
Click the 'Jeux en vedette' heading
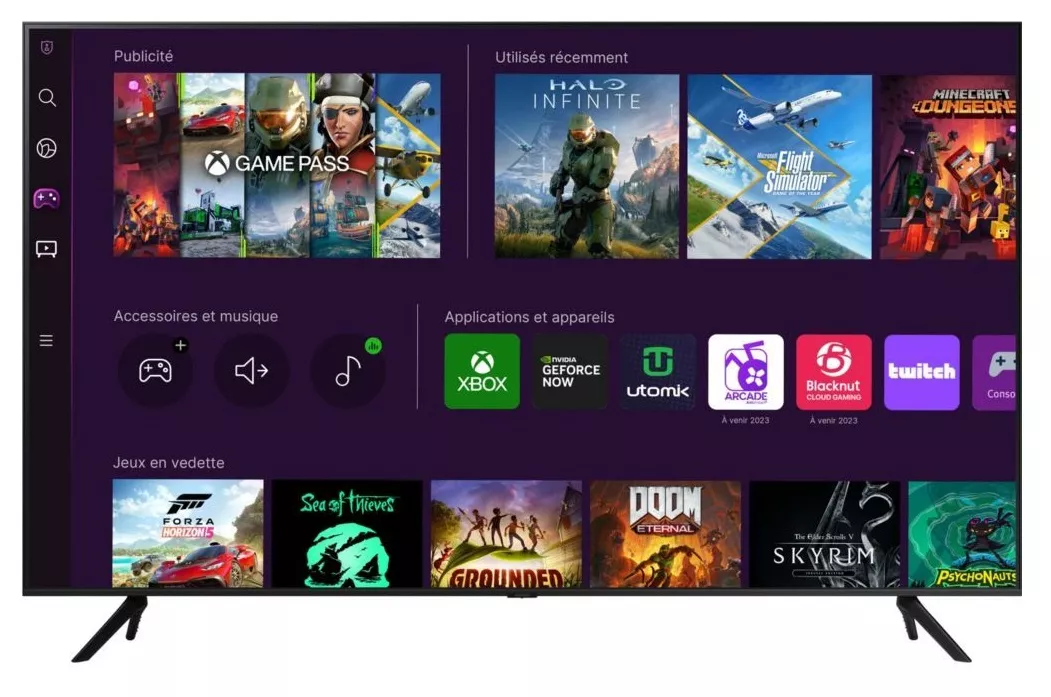click(168, 462)
